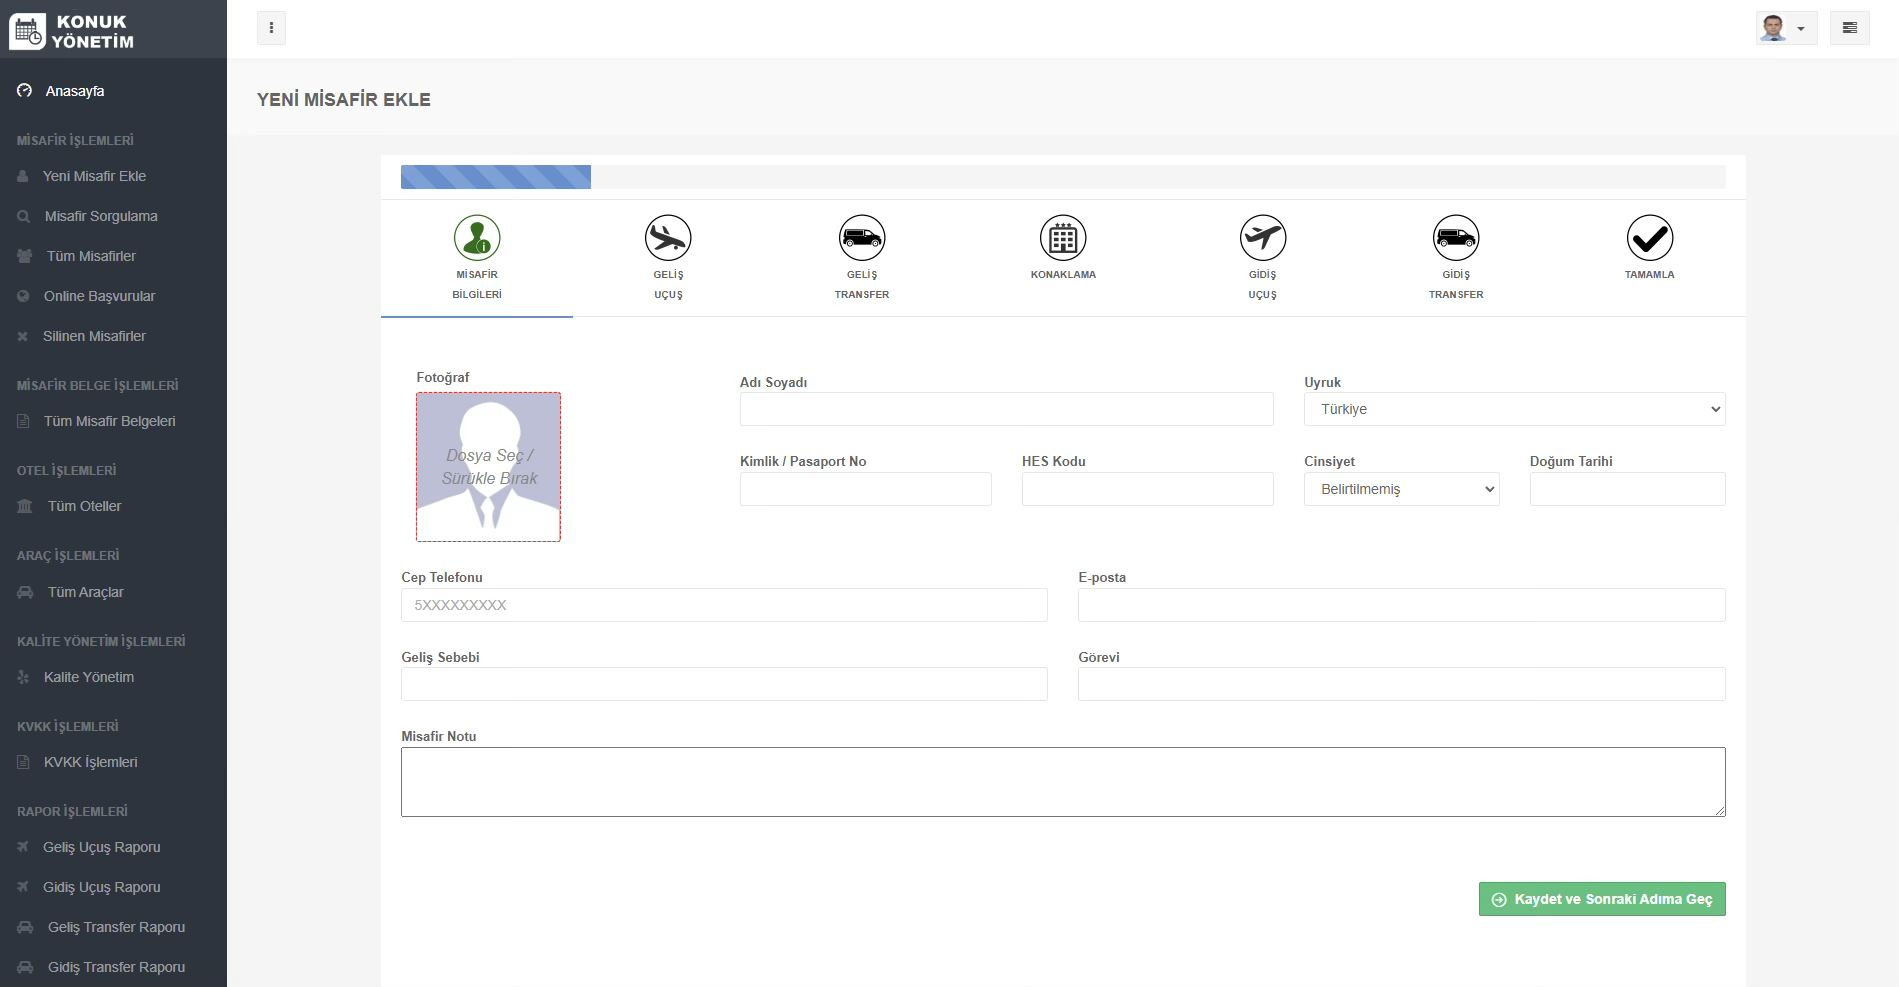Open the three-dot menu in top bar
Viewport: 1899px width, 987px height.
271,28
